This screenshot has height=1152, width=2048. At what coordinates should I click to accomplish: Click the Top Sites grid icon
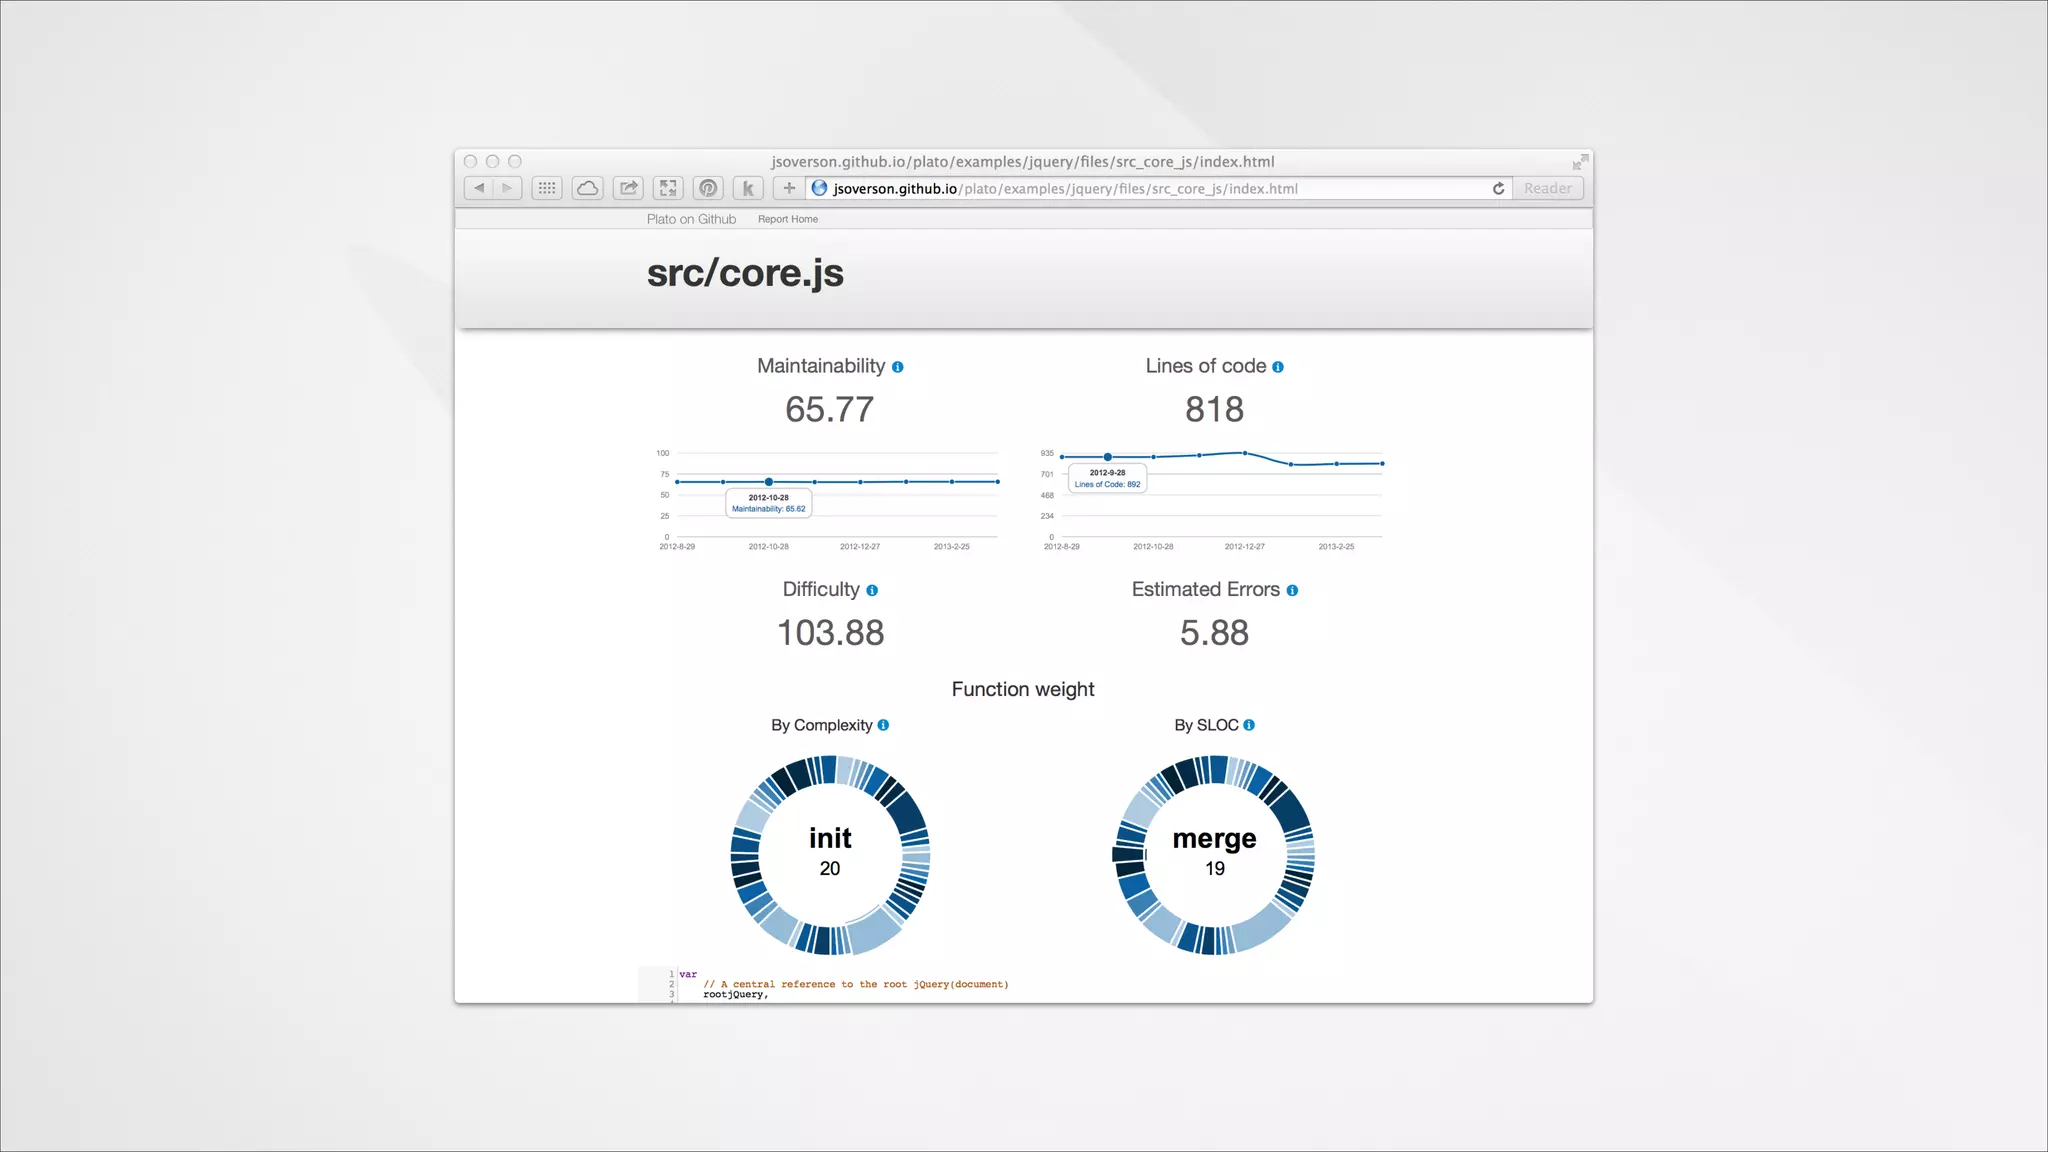(547, 188)
